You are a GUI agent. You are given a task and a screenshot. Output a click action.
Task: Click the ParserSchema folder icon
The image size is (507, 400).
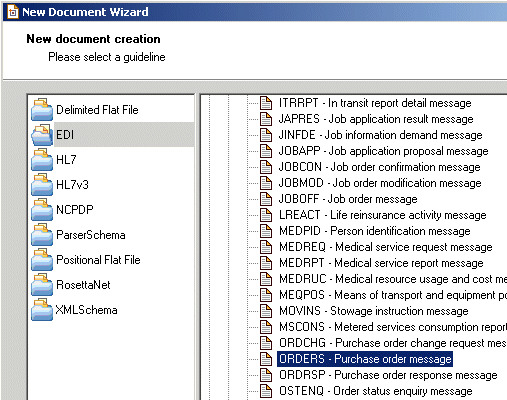[x=42, y=235]
